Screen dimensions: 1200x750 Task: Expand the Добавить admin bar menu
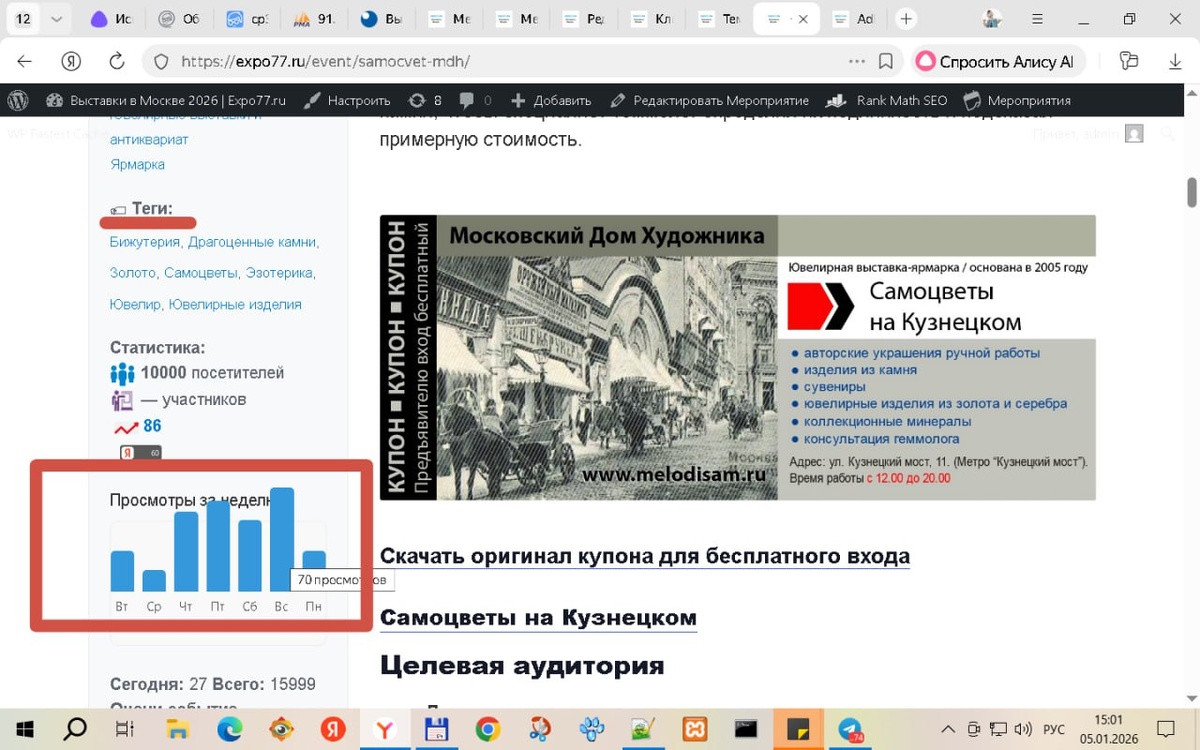551,100
